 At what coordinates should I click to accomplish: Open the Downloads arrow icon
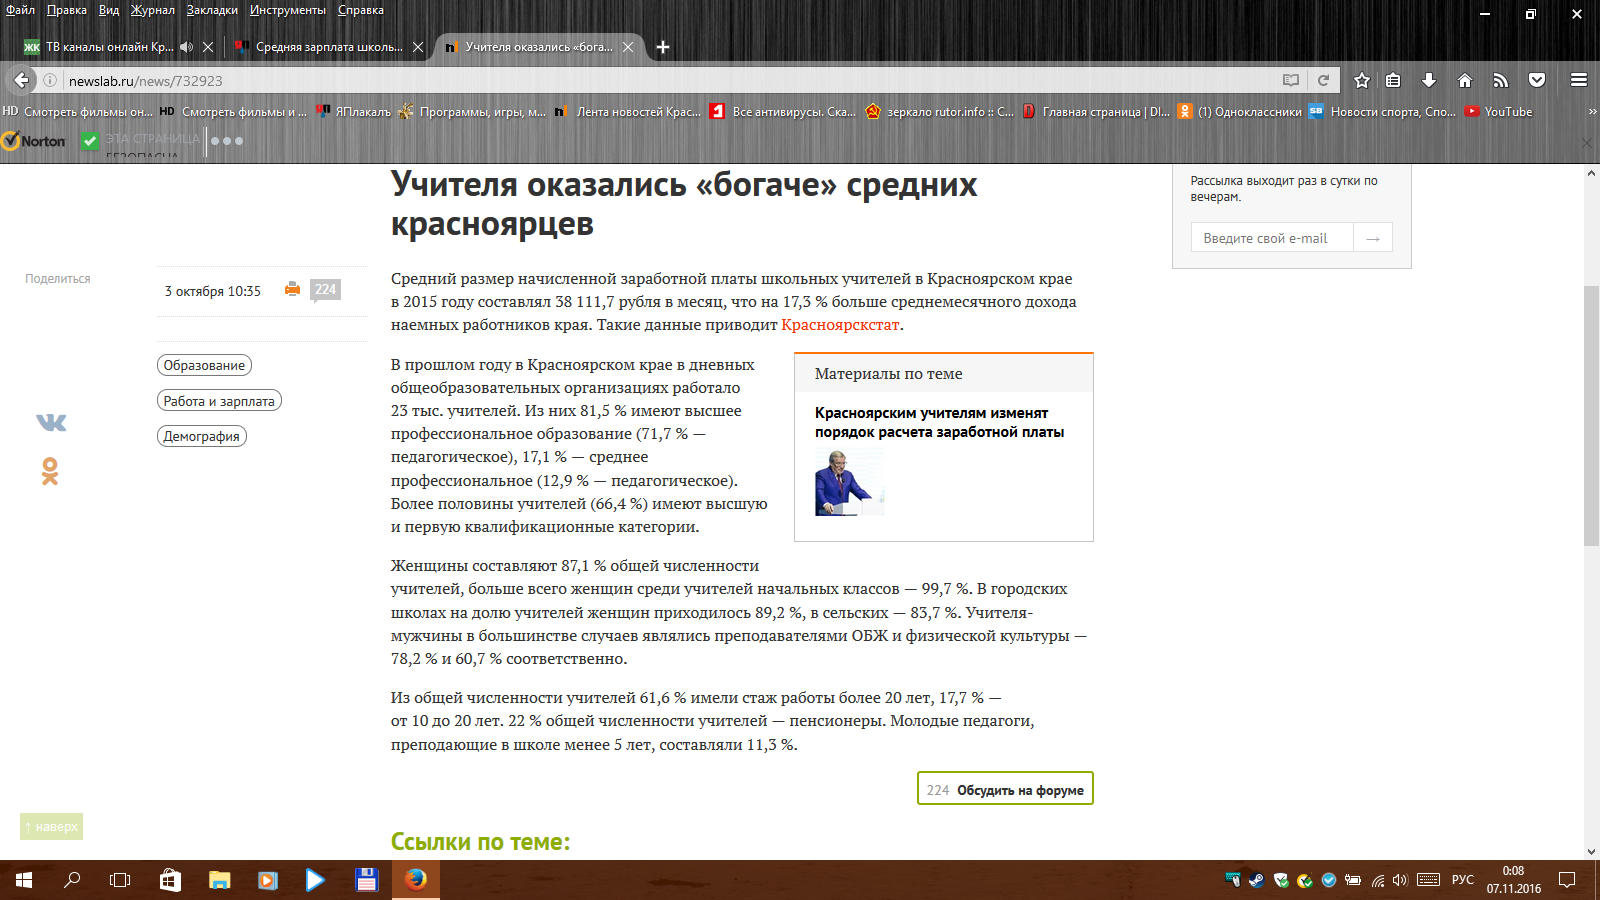1429,80
